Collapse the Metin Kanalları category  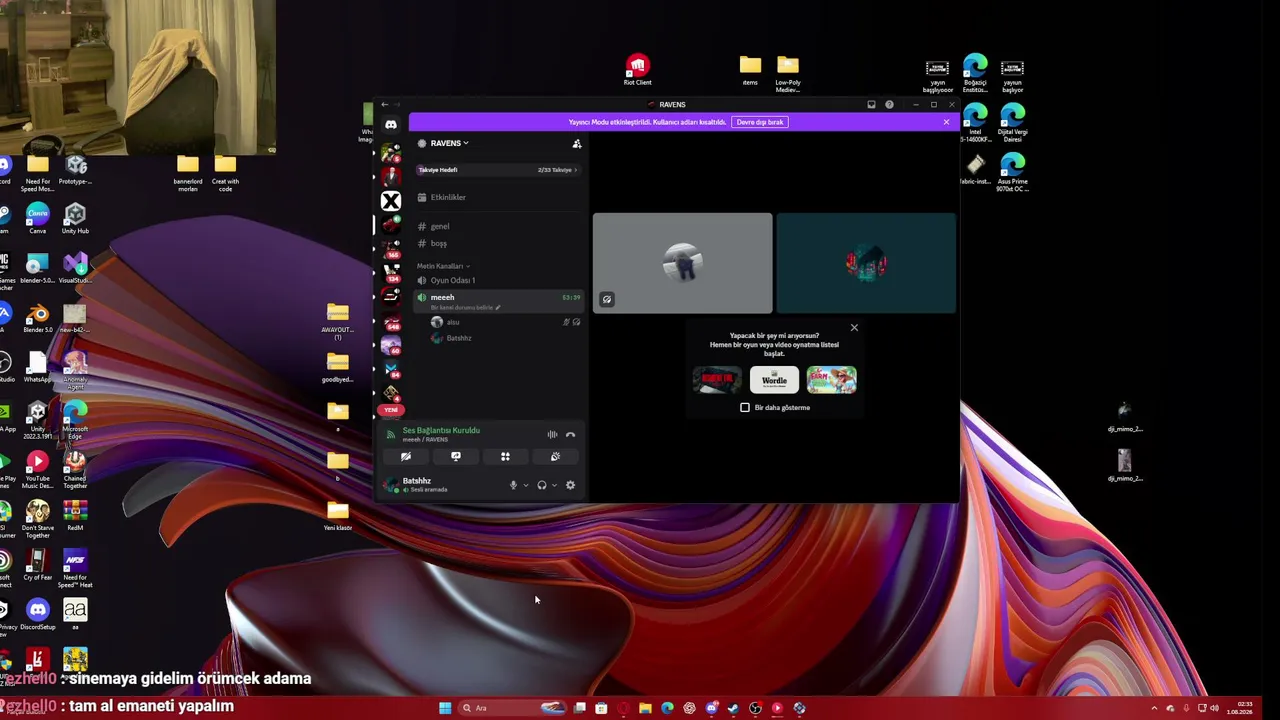(x=442, y=266)
